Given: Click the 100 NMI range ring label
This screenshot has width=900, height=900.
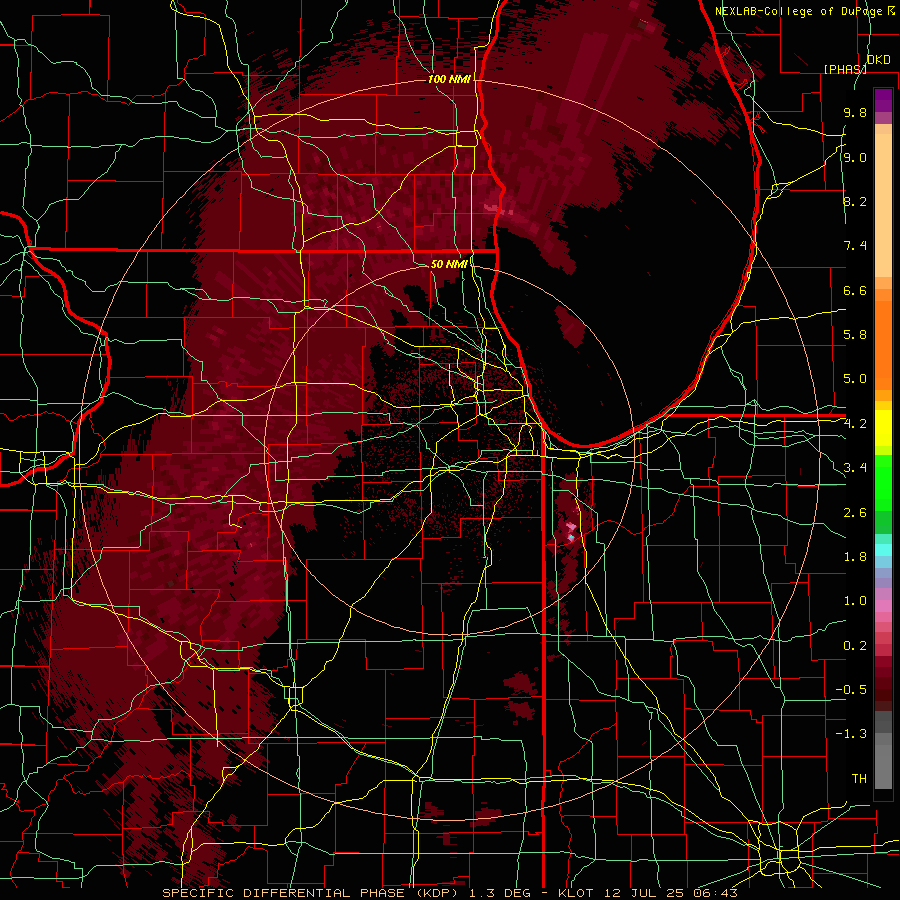Looking at the screenshot, I should (x=449, y=79).
